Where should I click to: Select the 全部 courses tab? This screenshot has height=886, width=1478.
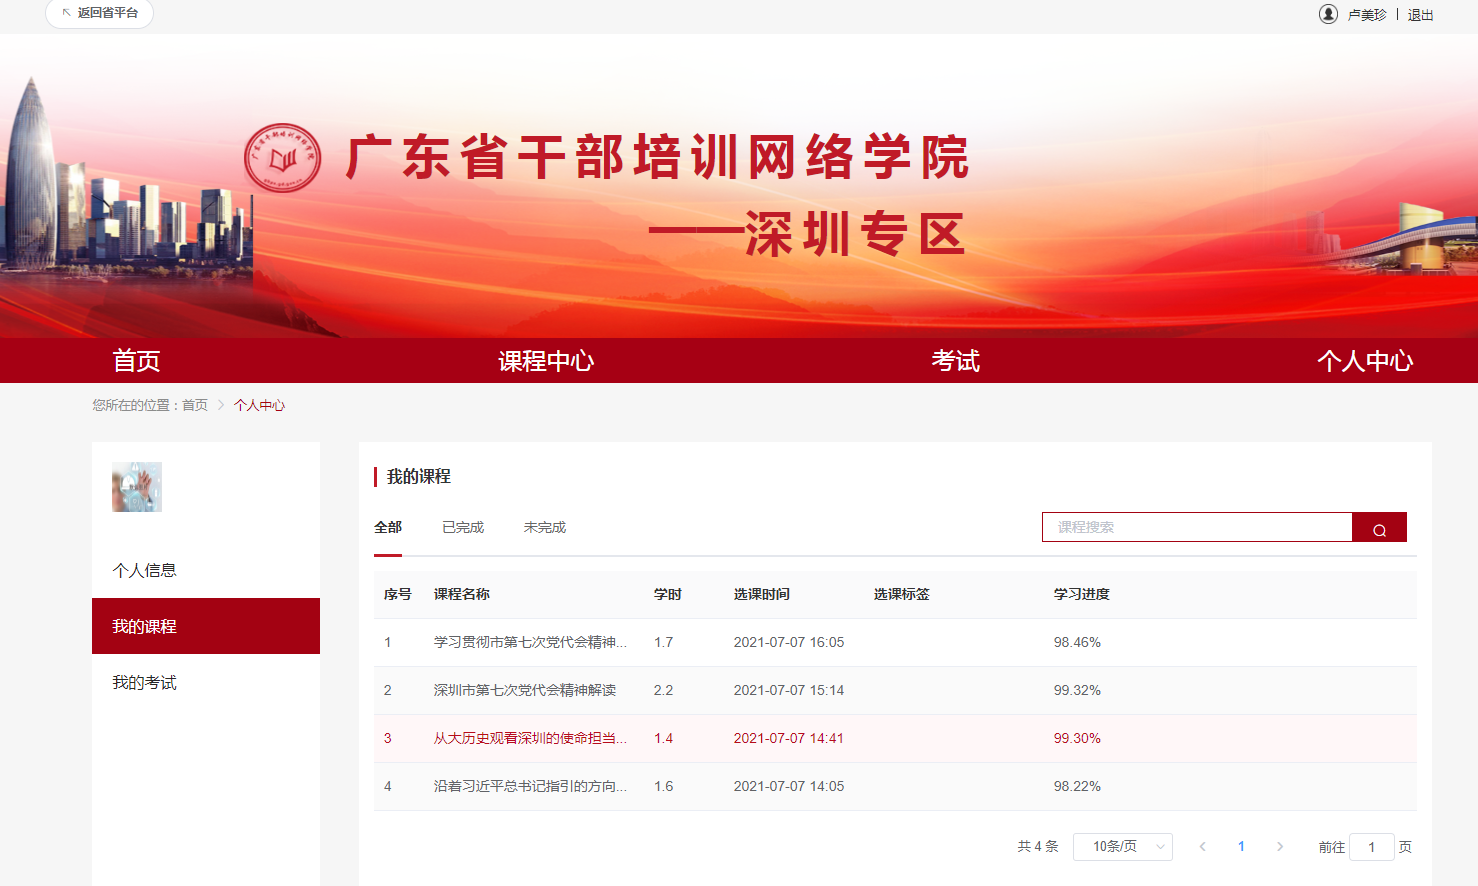point(388,527)
